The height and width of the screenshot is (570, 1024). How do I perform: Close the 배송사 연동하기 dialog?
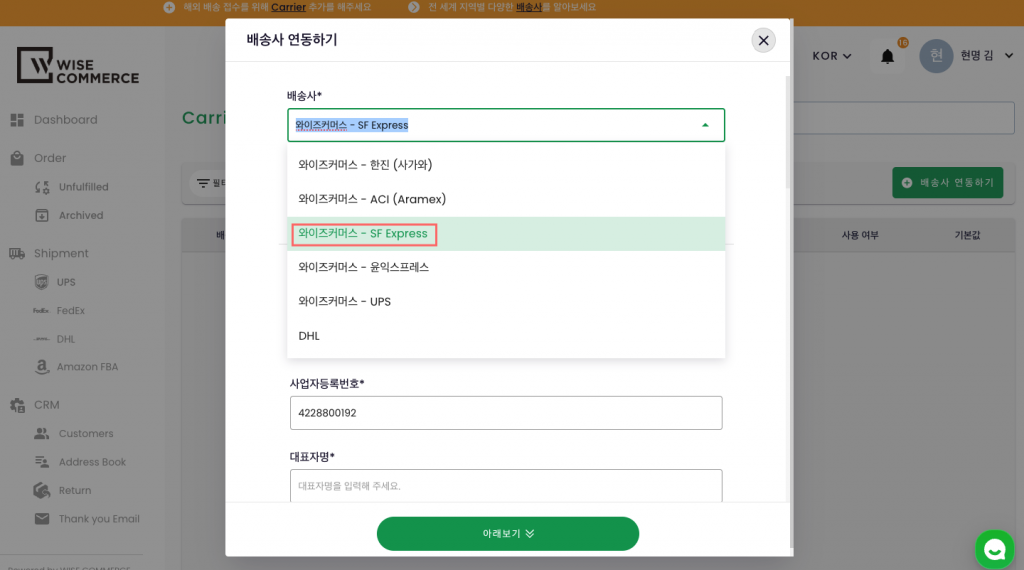763,40
